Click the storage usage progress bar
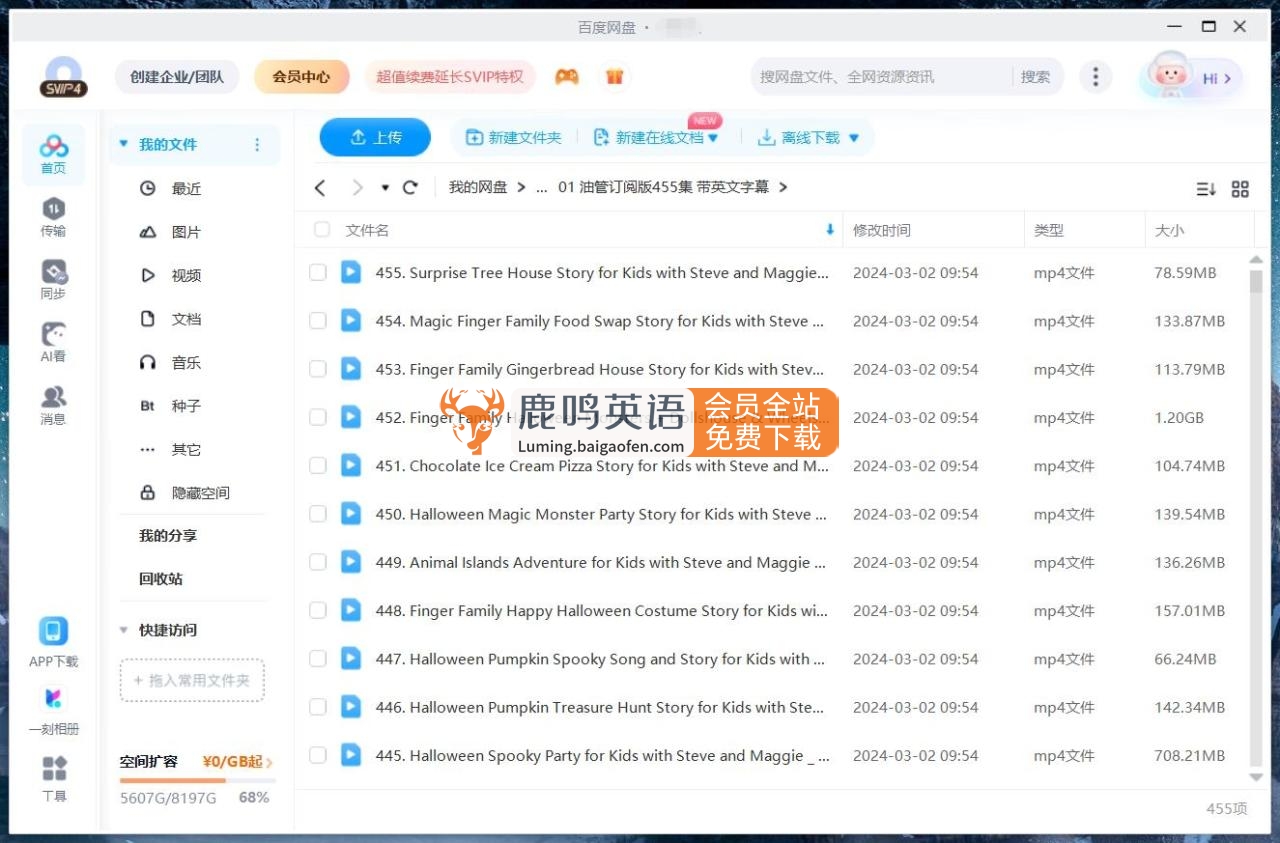The height and width of the screenshot is (843, 1280). (196, 780)
